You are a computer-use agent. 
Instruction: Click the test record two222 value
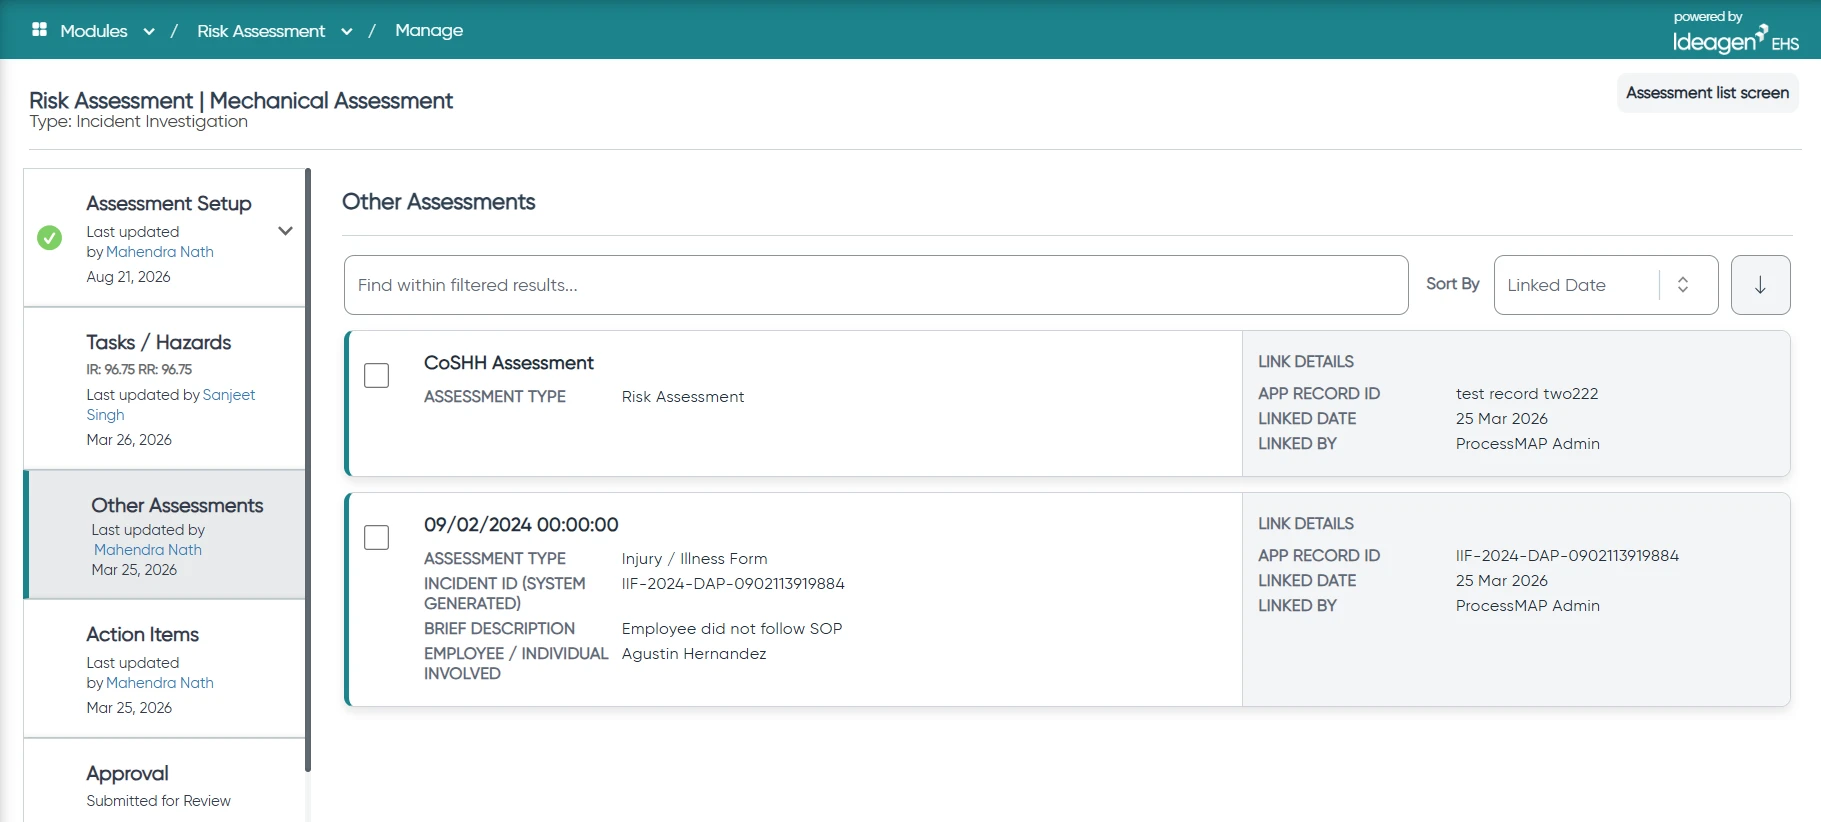click(x=1527, y=394)
